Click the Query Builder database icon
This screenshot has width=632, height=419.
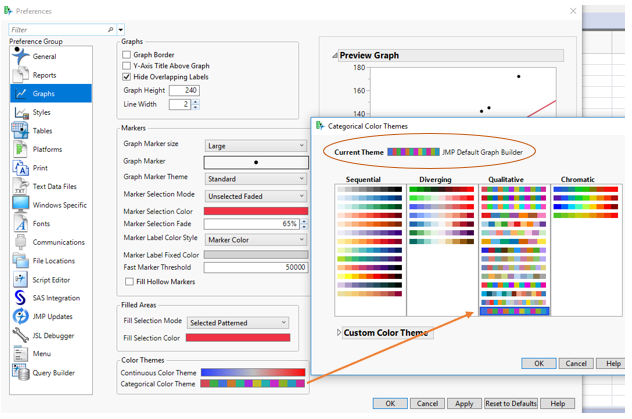click(20, 373)
